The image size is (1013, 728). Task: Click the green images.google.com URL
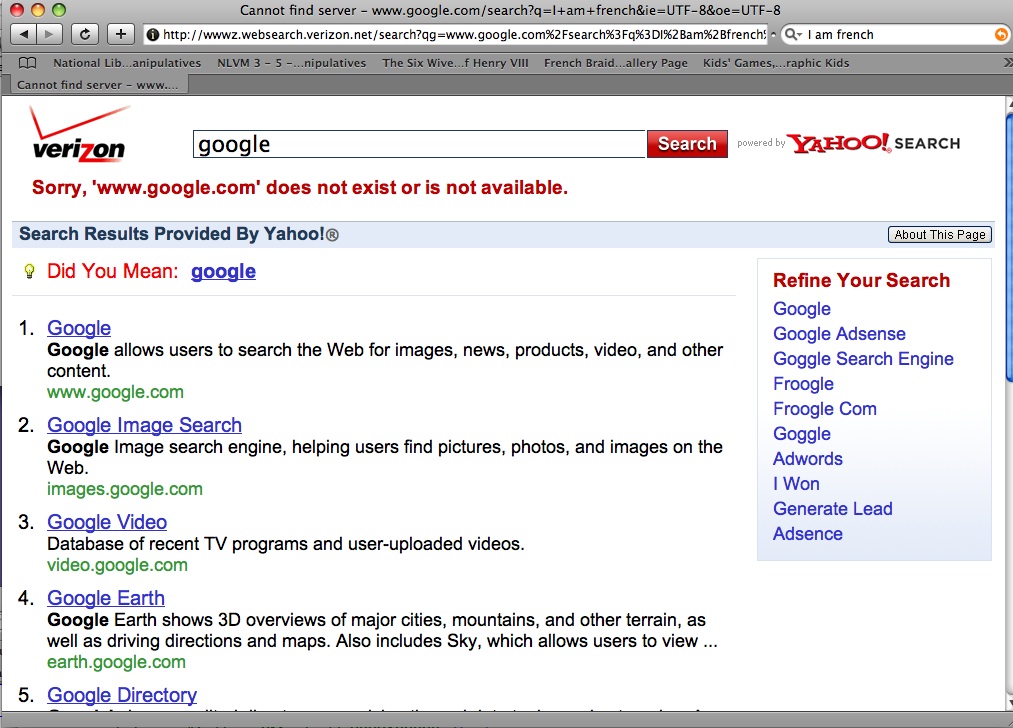coord(125,489)
